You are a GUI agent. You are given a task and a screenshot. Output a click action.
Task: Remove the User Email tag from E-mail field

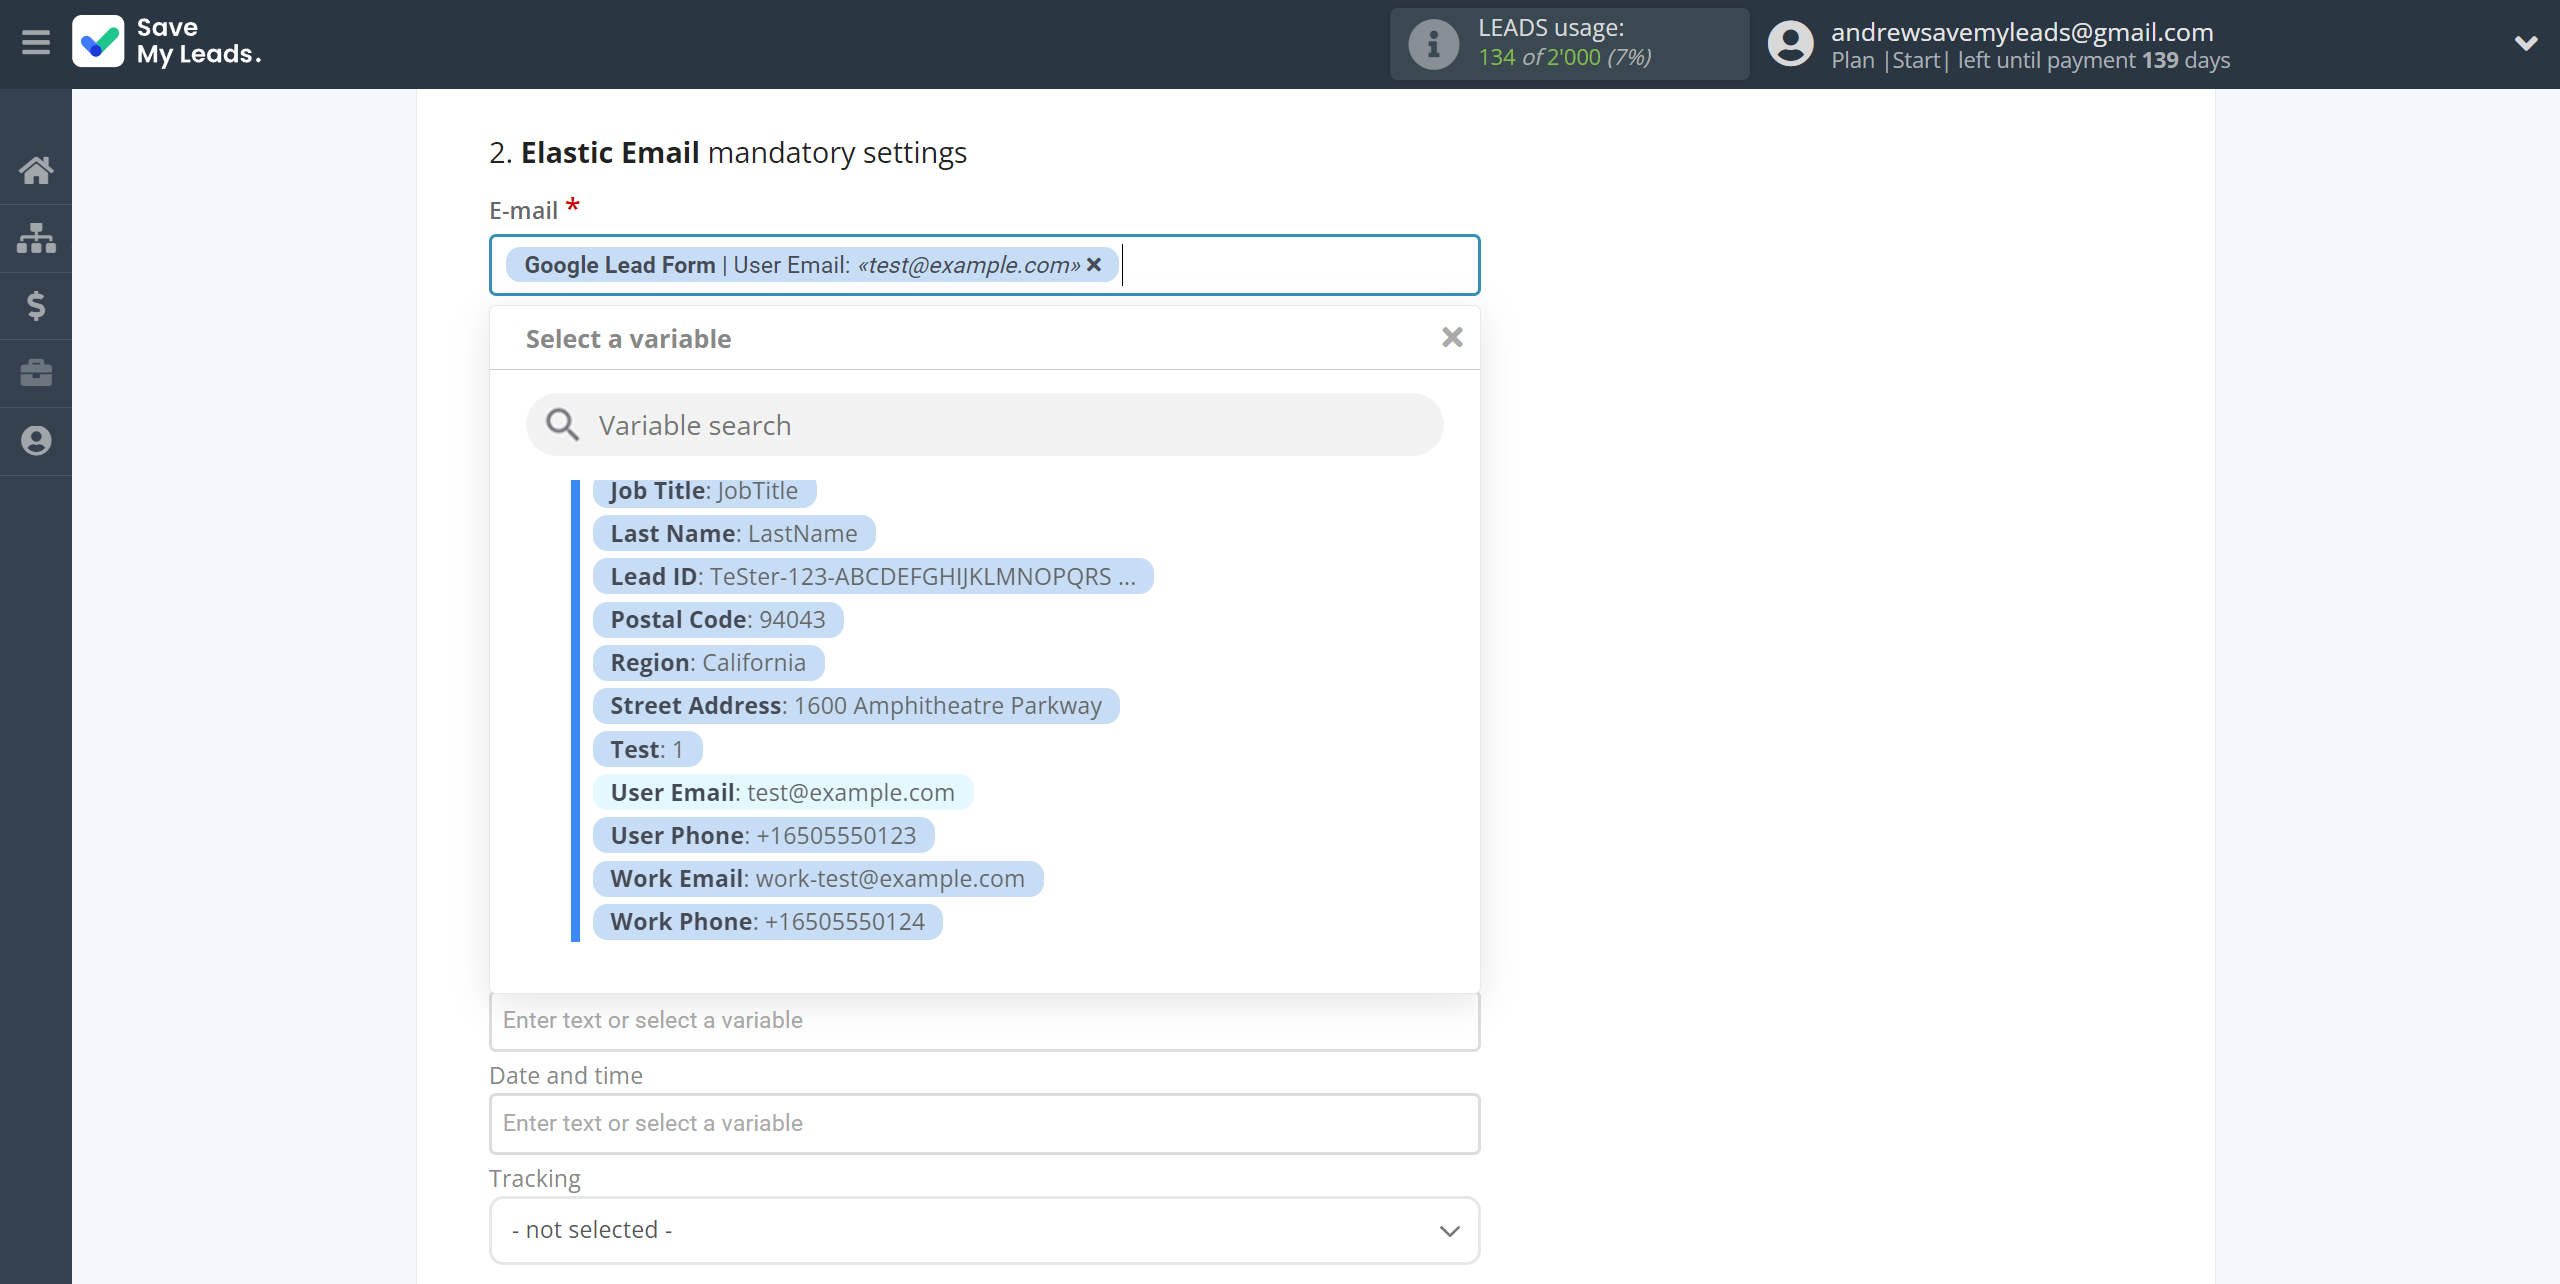coord(1094,265)
